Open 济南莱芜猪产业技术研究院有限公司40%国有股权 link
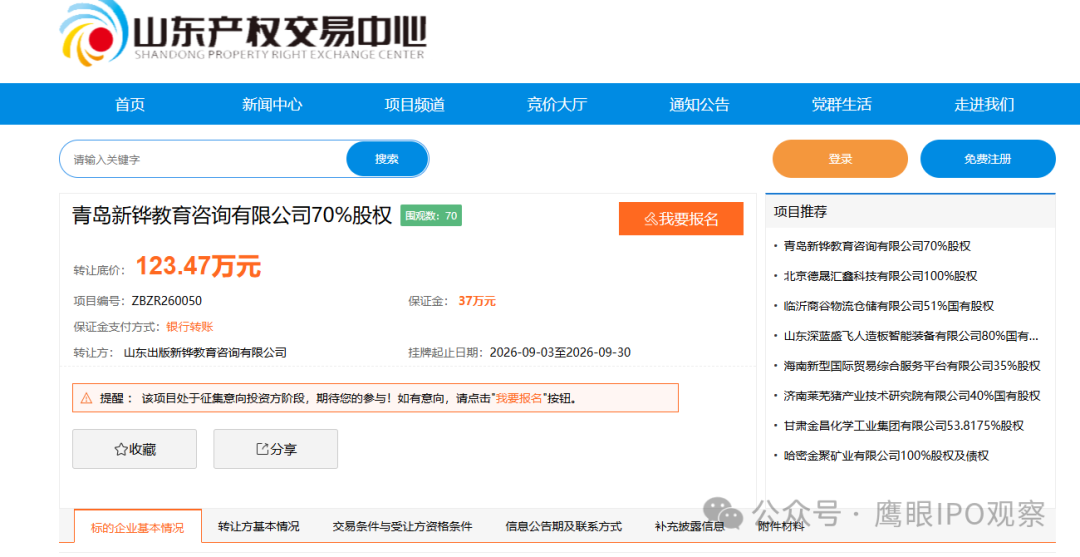This screenshot has width=1080, height=557. click(912, 396)
